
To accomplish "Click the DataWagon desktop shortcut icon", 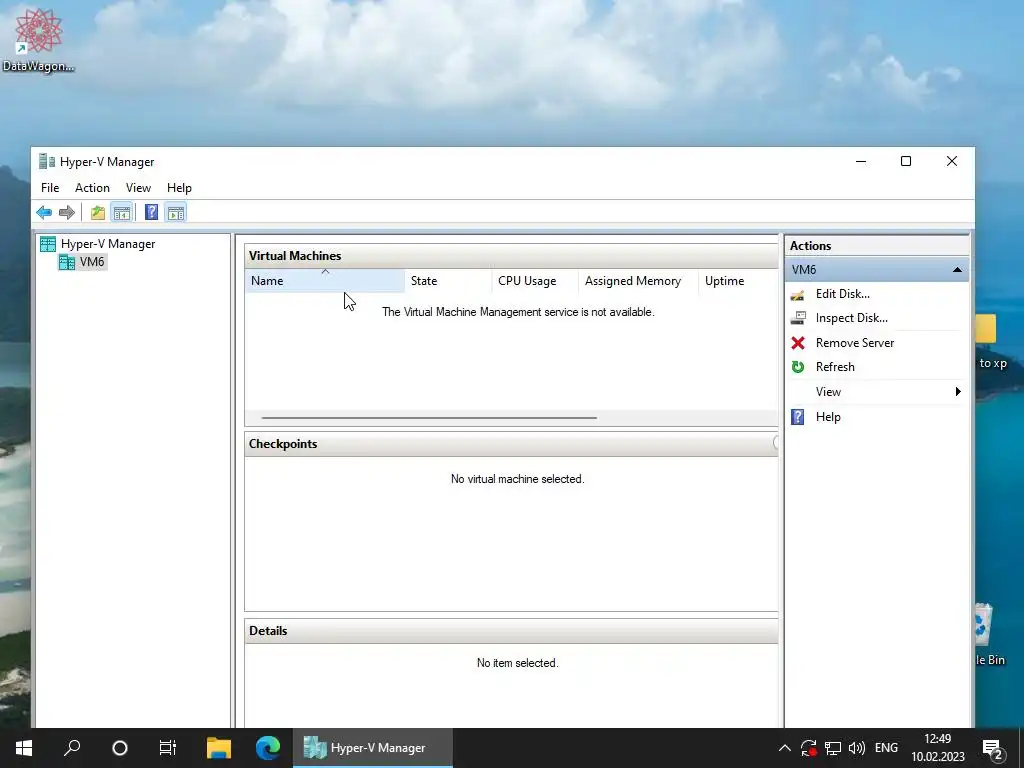I will (x=38, y=38).
